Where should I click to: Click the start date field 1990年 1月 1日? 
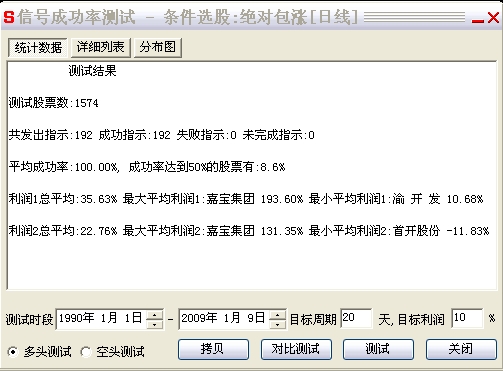(x=101, y=319)
